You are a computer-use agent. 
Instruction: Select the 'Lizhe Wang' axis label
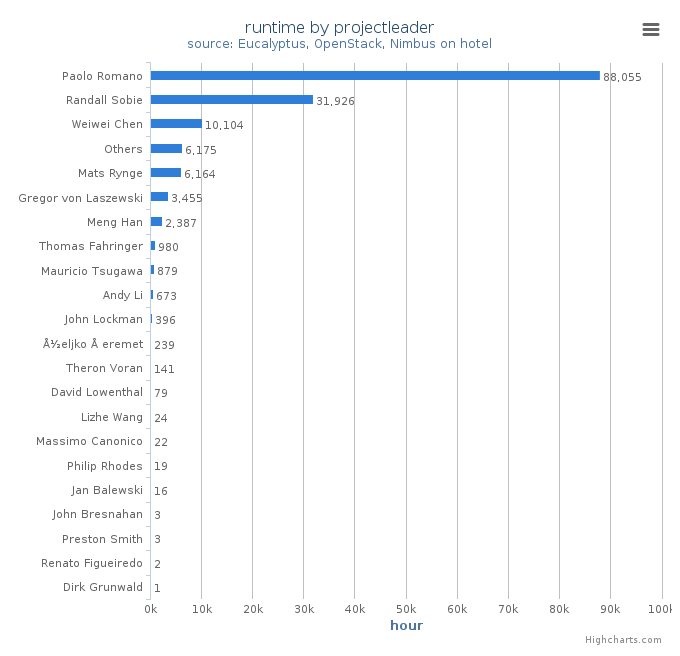tap(111, 417)
